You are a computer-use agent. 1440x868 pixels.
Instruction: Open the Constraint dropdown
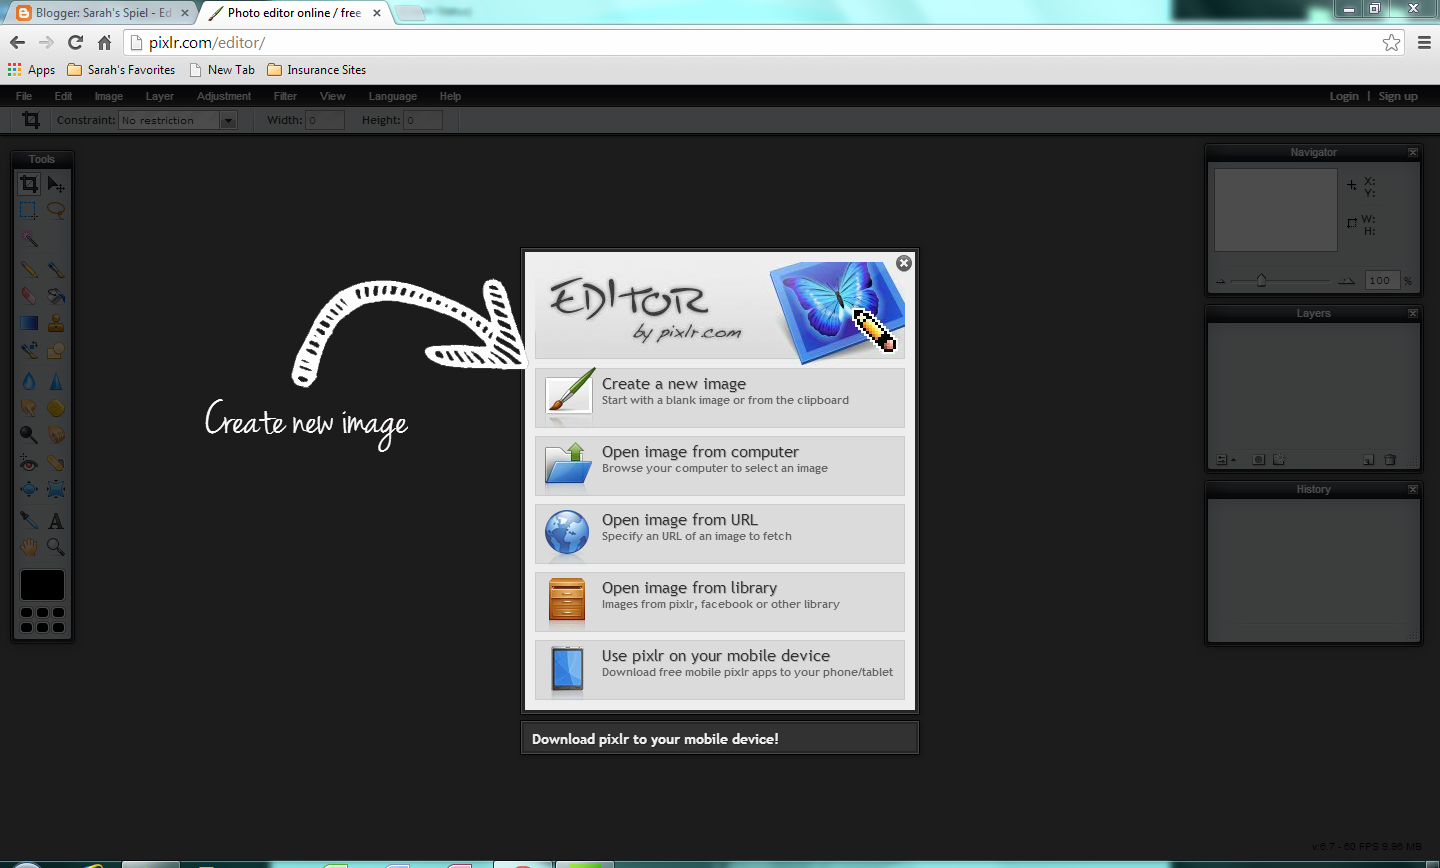pos(177,120)
